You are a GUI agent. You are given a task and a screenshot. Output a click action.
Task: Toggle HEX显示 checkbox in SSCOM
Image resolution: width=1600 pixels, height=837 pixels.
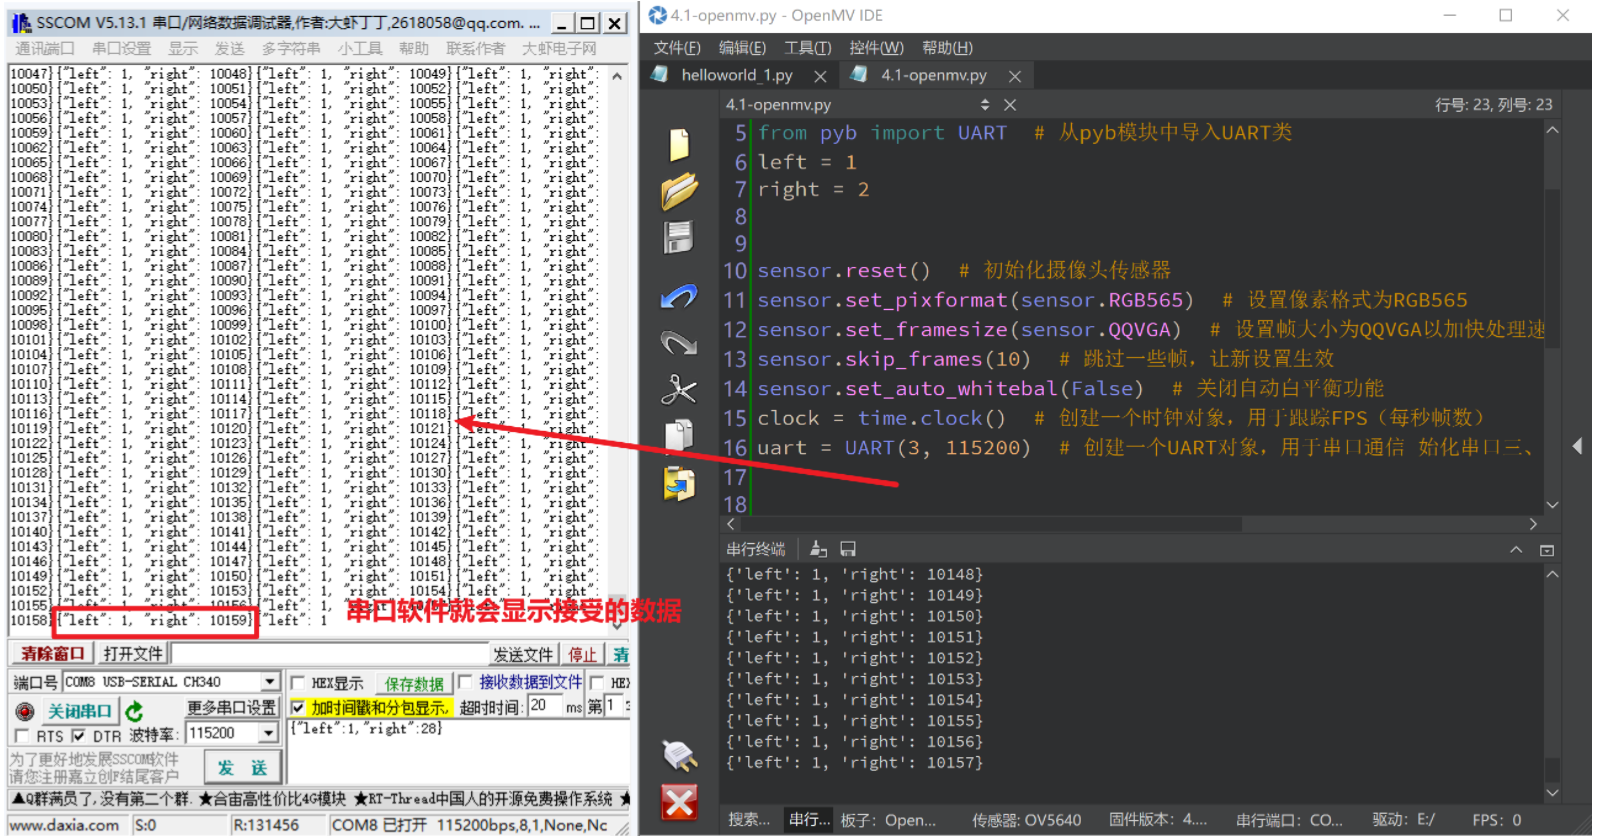click(298, 683)
